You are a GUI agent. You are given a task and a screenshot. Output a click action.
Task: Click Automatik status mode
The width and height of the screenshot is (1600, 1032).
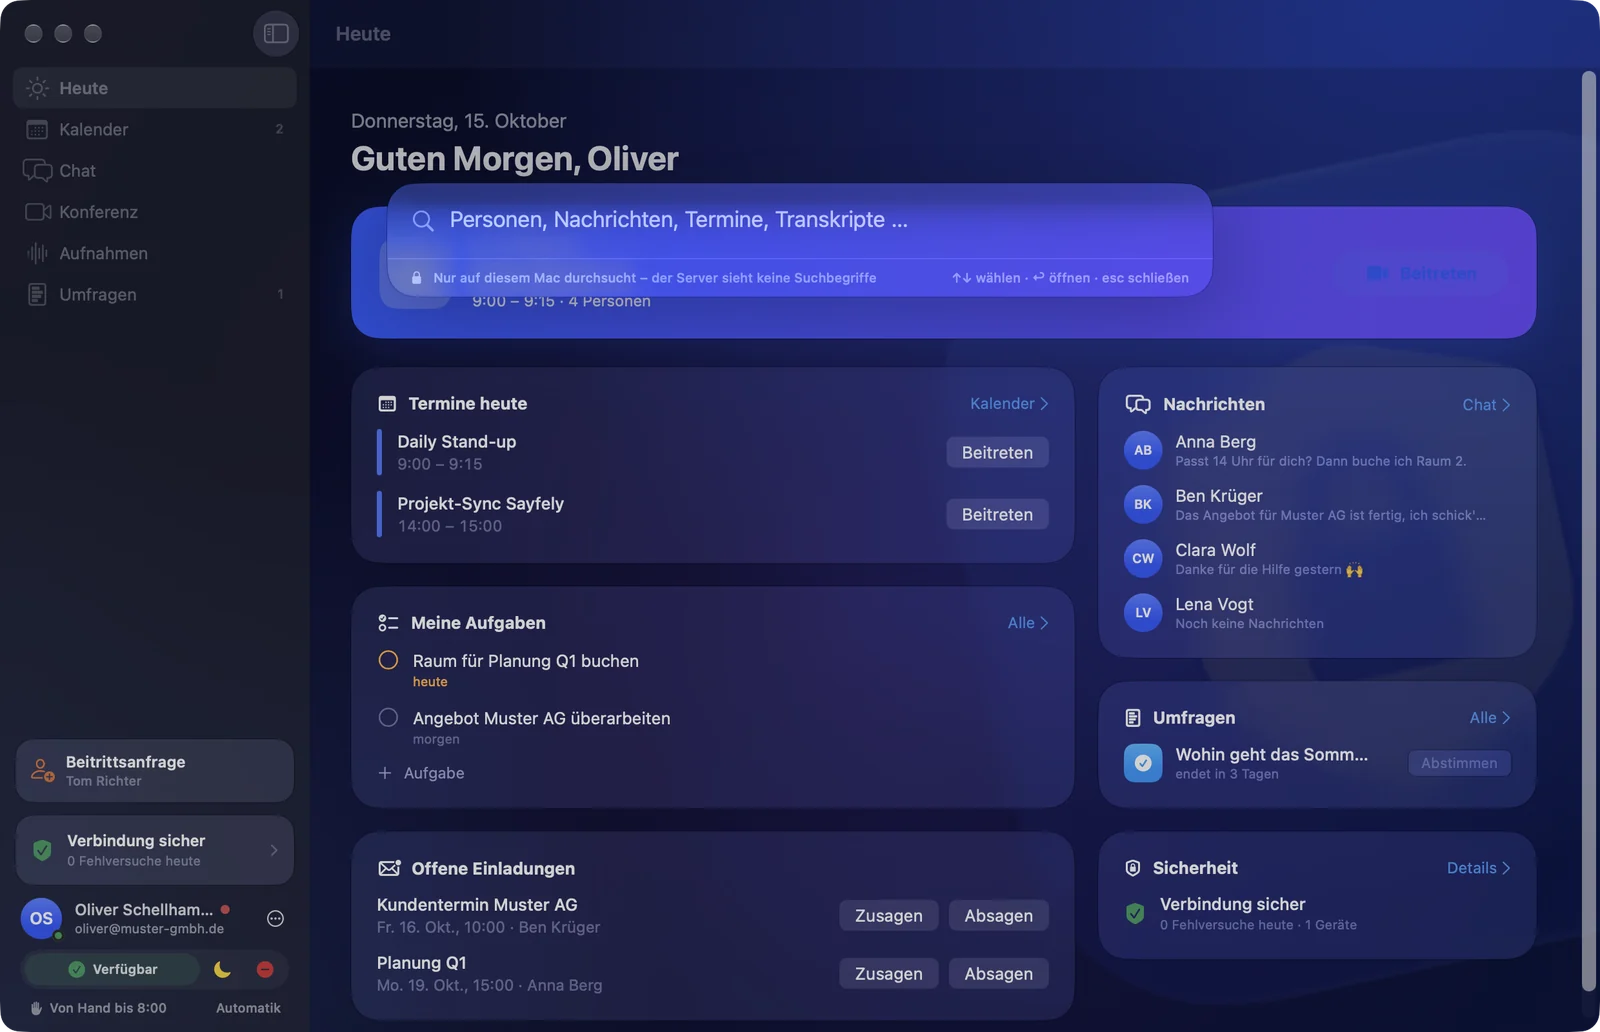248,1008
